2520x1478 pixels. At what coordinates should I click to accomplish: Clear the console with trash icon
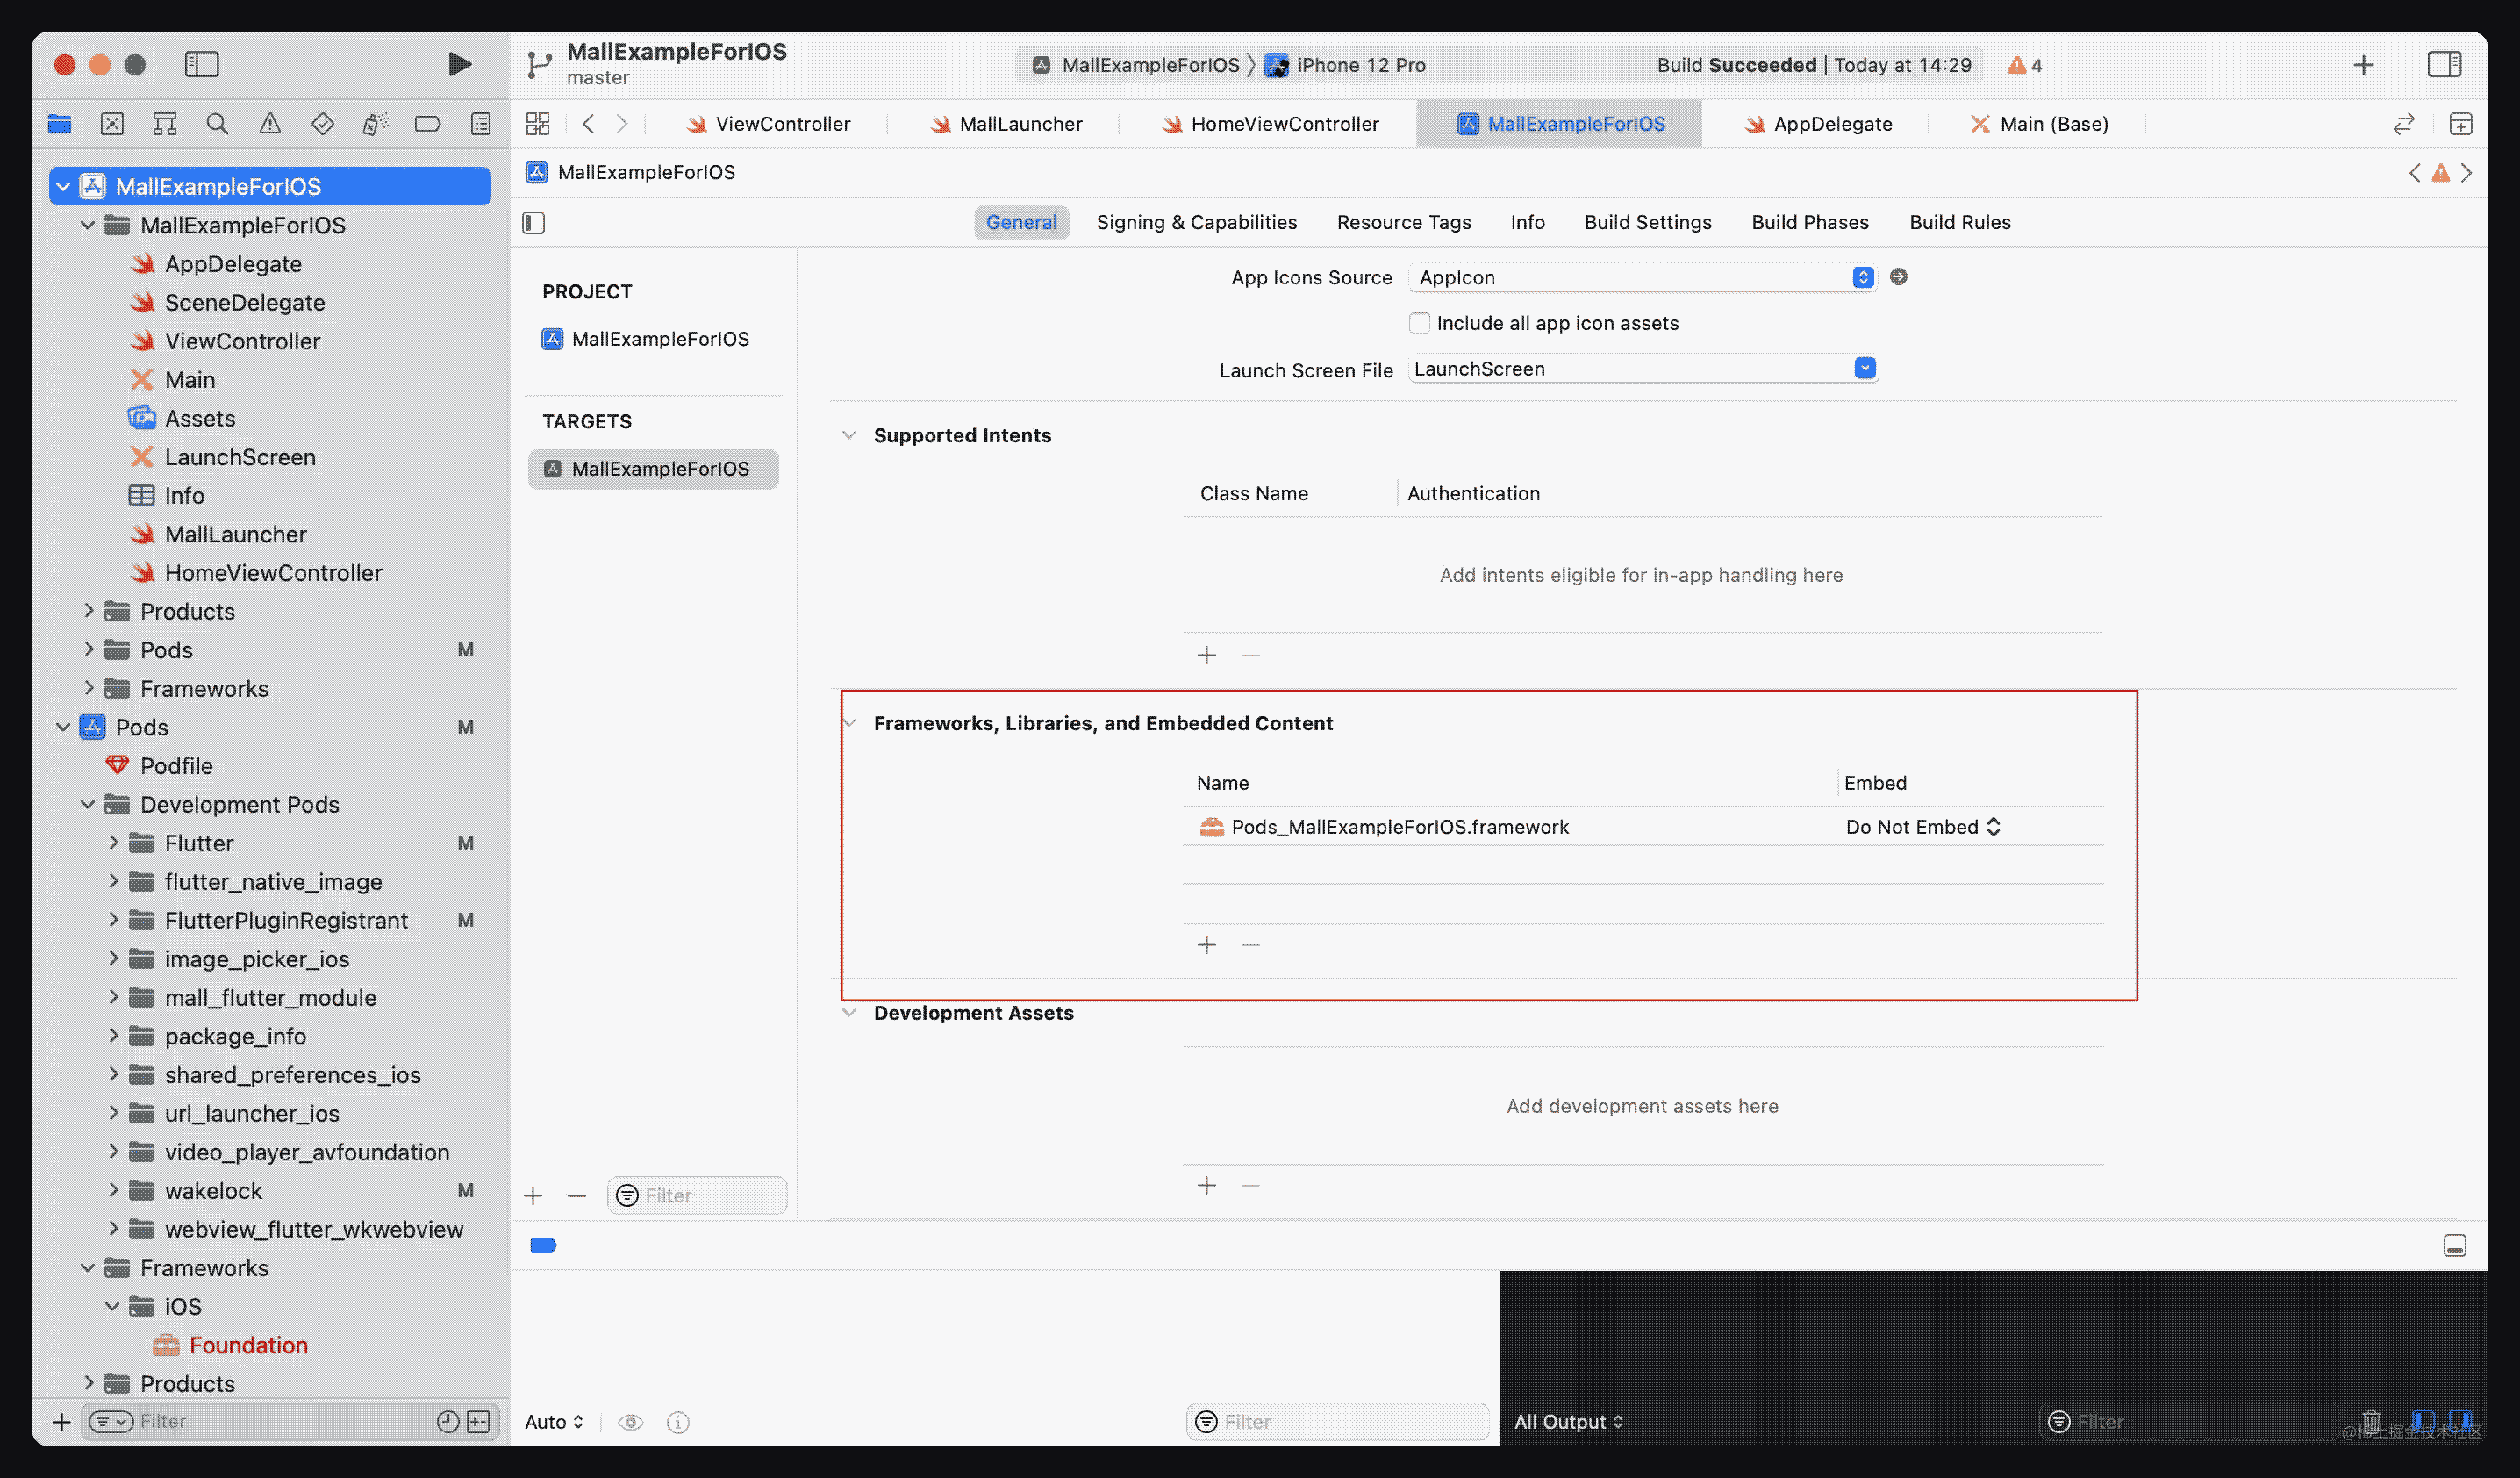2371,1421
